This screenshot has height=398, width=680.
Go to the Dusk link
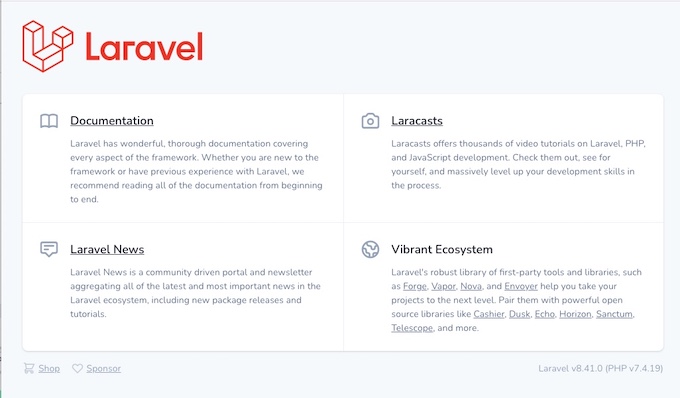click(520, 314)
